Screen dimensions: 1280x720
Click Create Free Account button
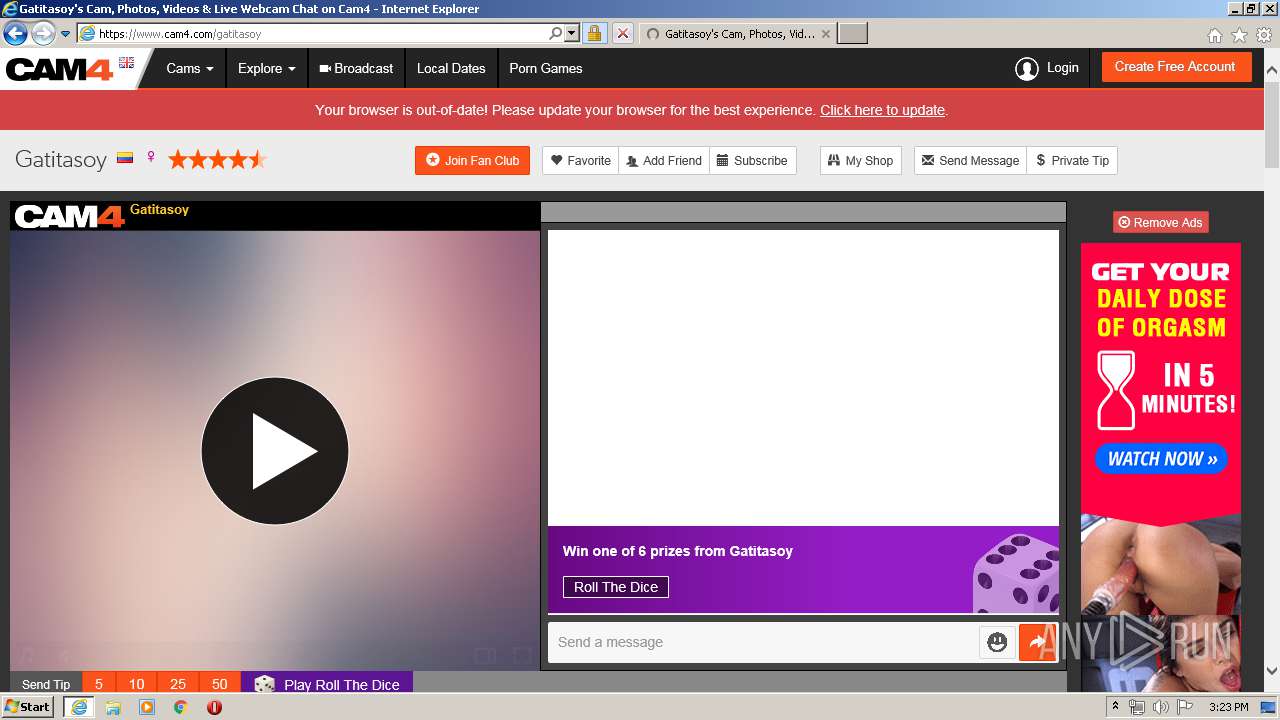1175,67
